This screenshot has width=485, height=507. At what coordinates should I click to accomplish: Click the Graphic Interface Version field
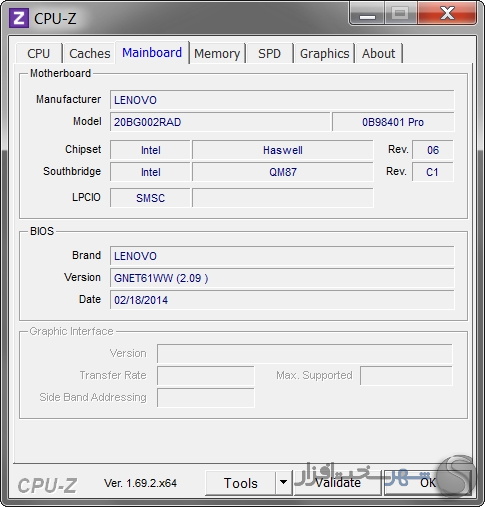[x=305, y=354]
